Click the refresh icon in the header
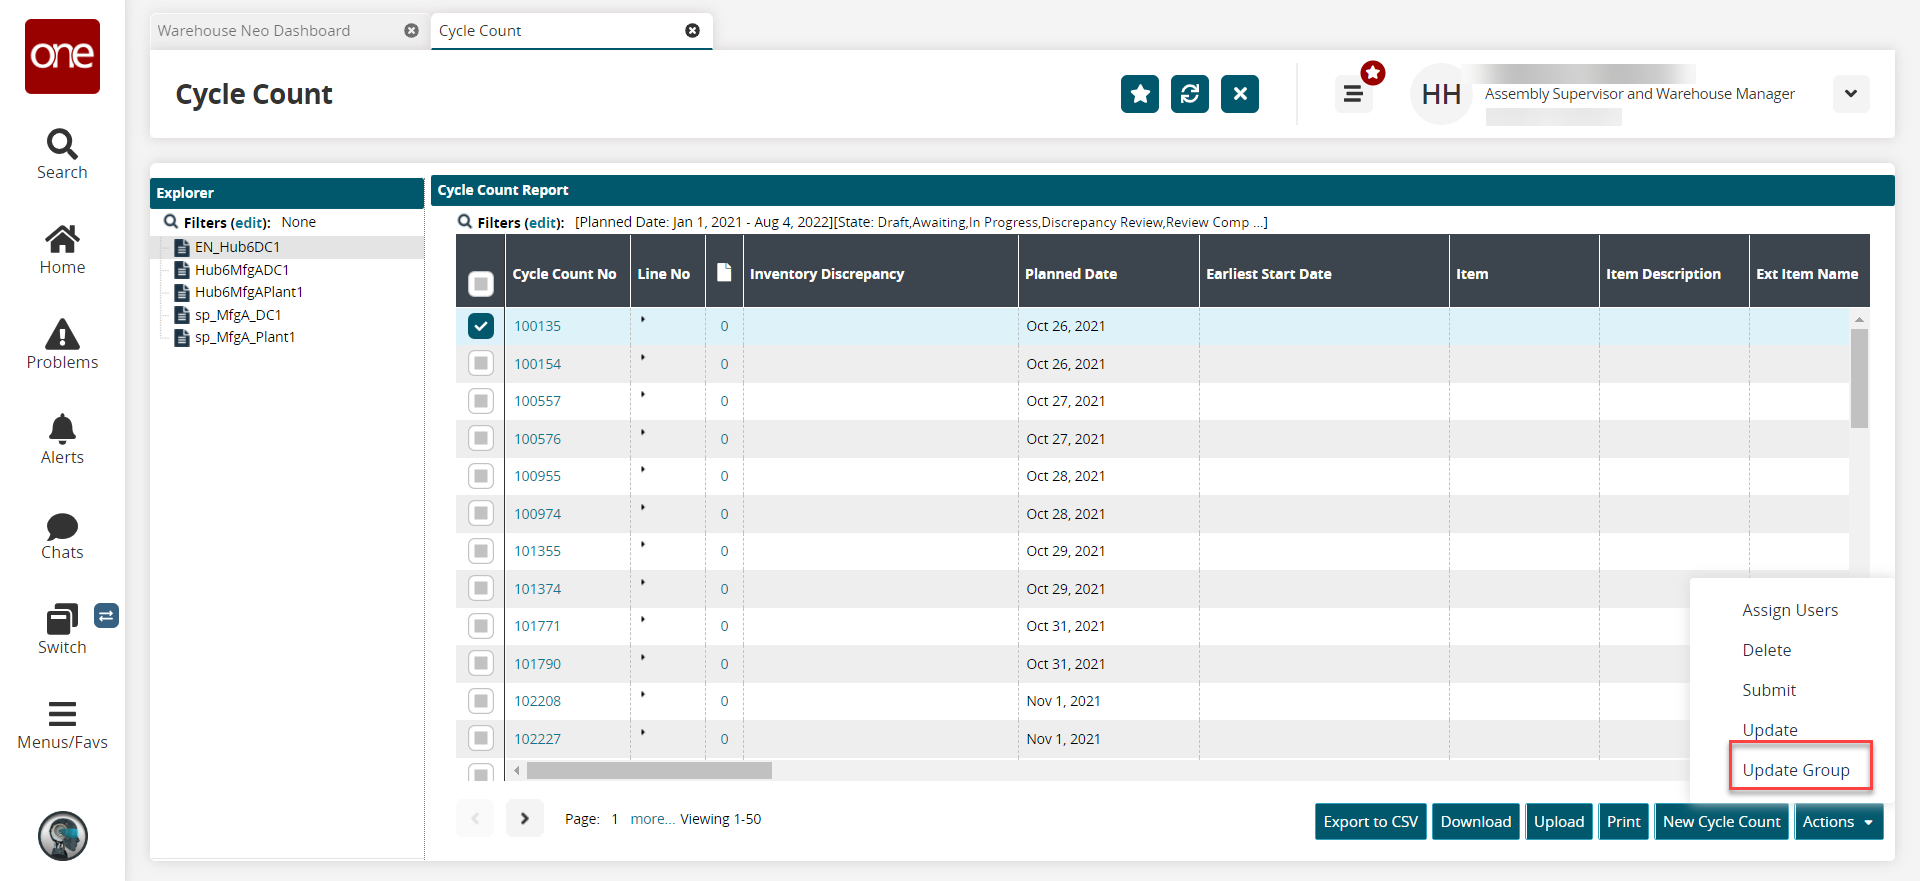The height and width of the screenshot is (881, 1920). [x=1189, y=94]
